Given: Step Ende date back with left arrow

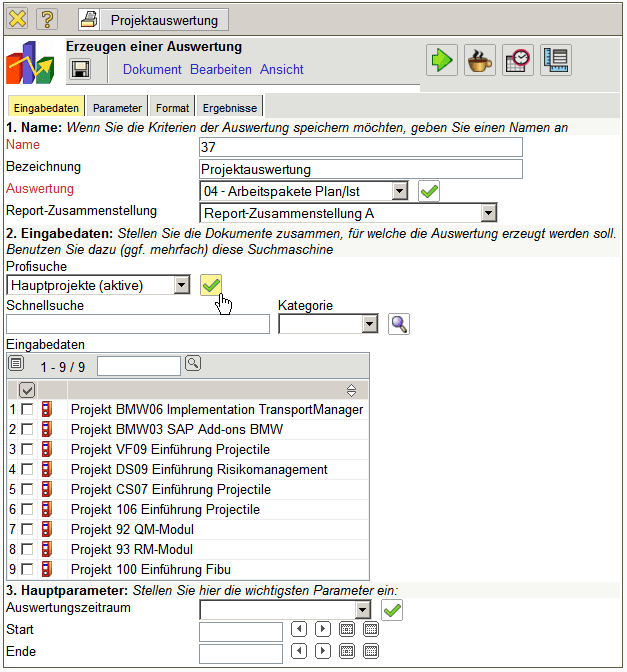Looking at the screenshot, I should tap(299, 651).
